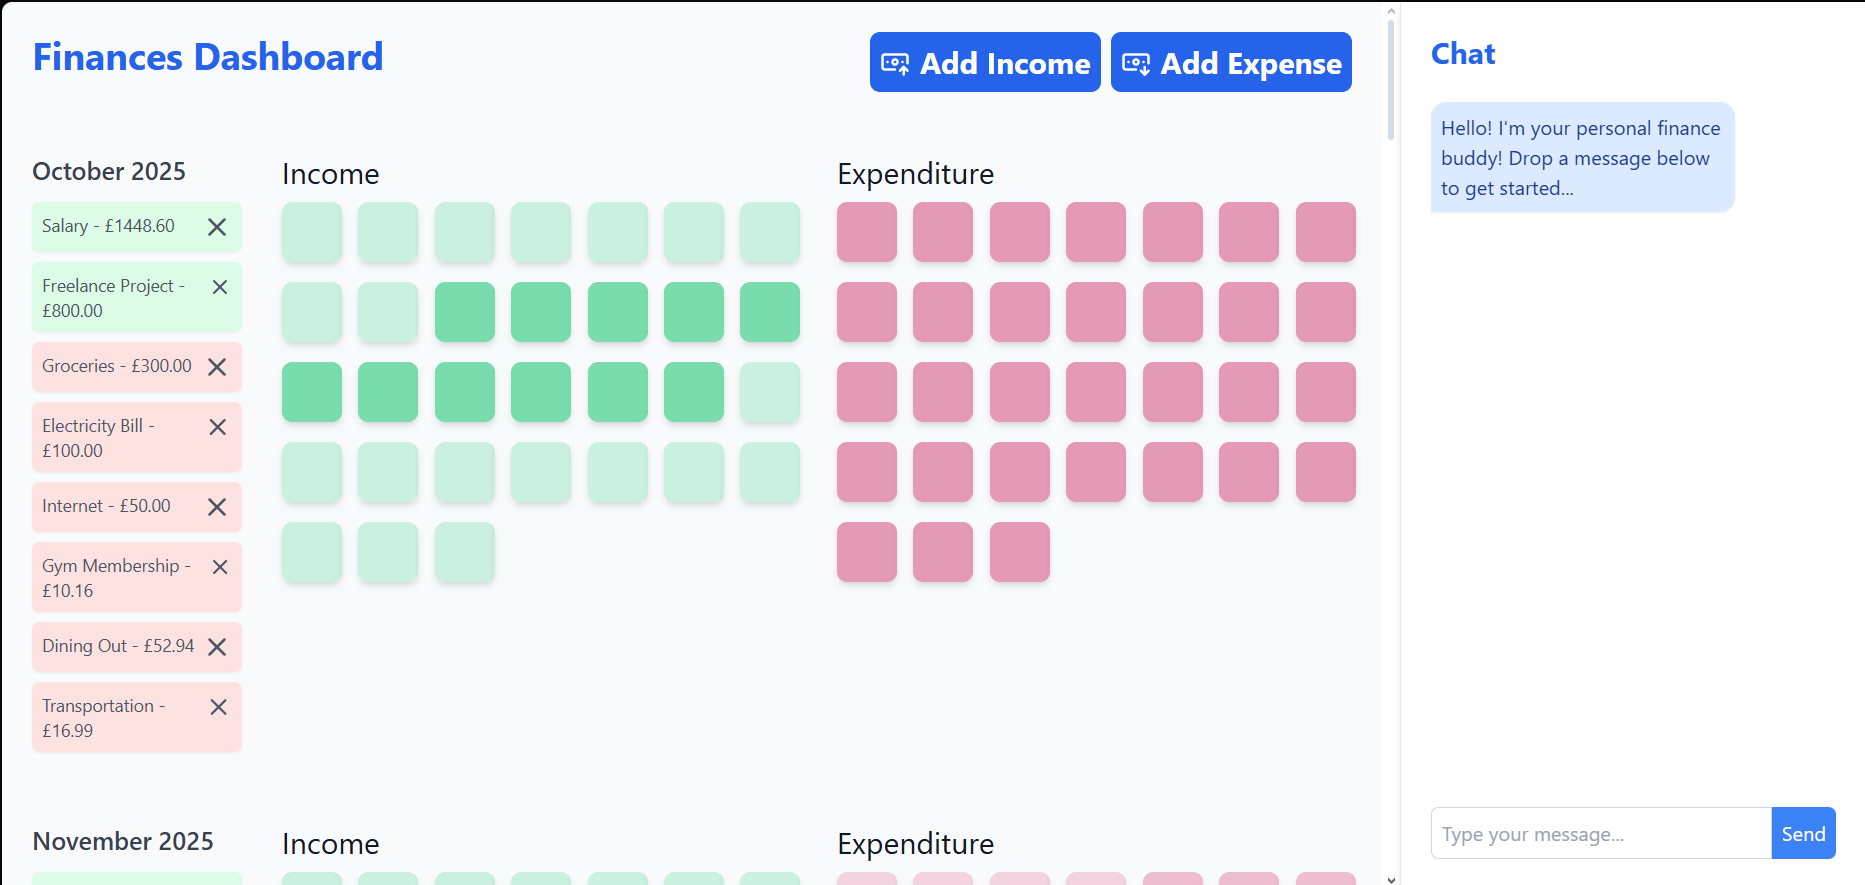Screen dimensions: 1865x885
Task: Click the dashboard vertical scrollbar thumb
Action: [x=1391, y=78]
